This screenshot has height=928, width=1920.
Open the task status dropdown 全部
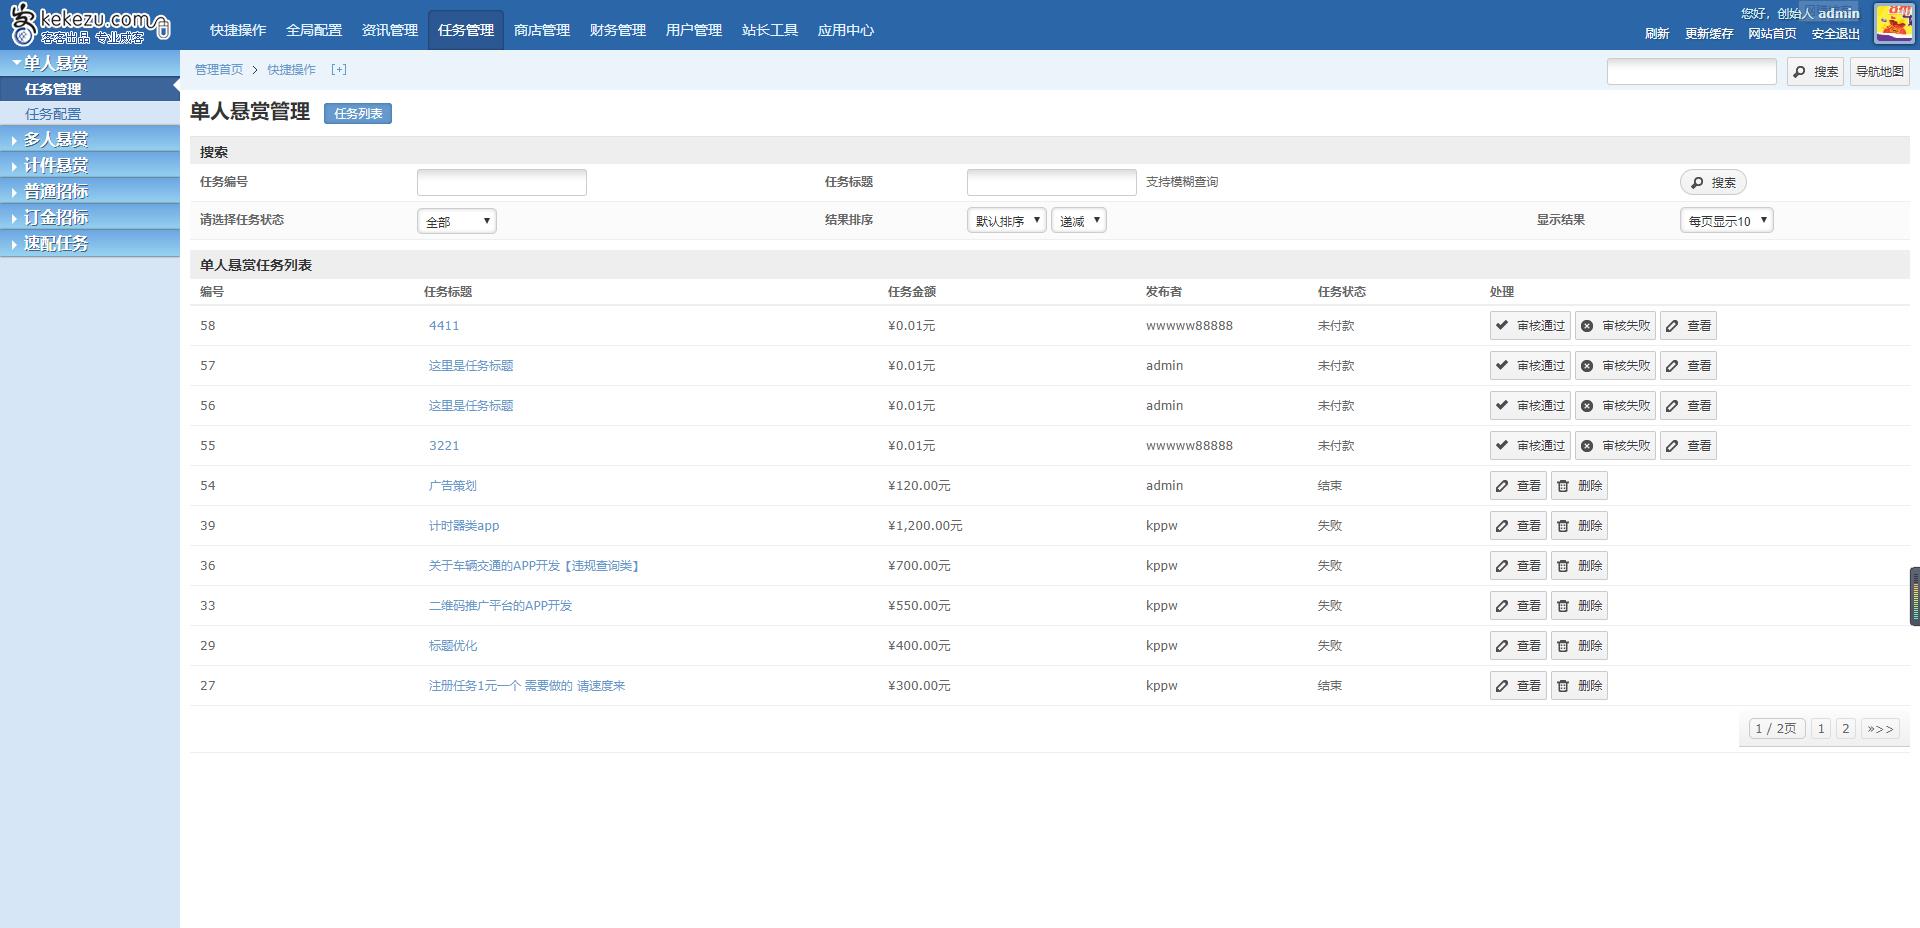(x=457, y=221)
